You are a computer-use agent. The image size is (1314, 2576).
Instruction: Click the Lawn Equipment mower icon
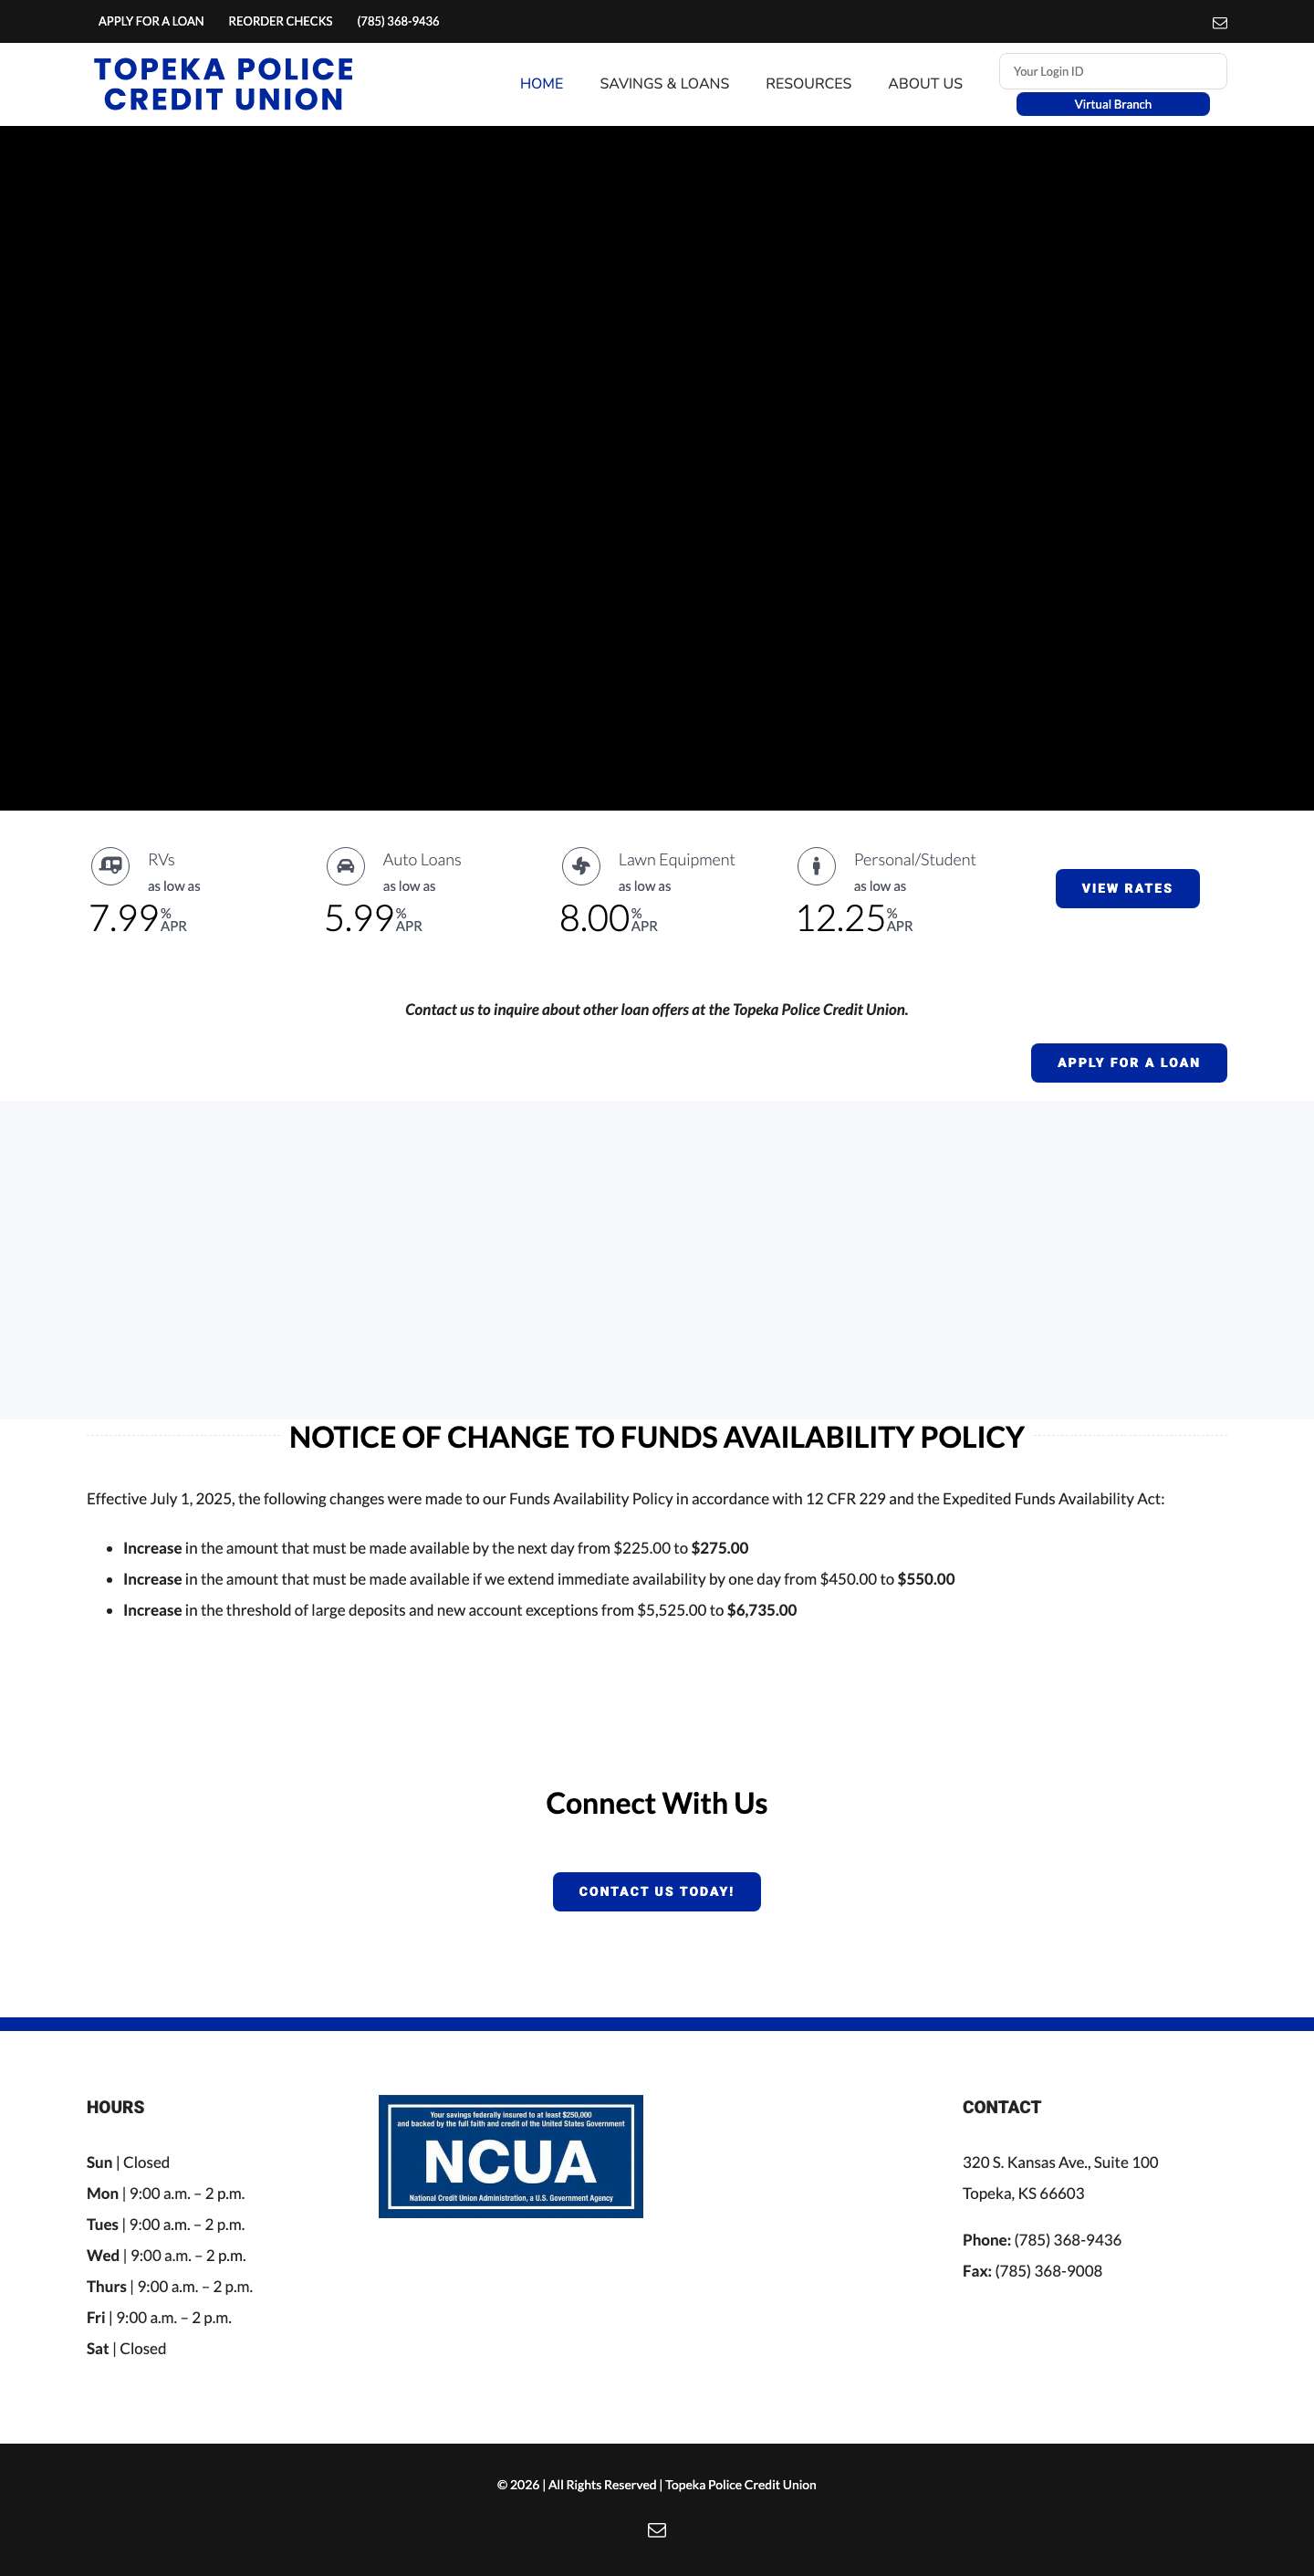coord(580,866)
